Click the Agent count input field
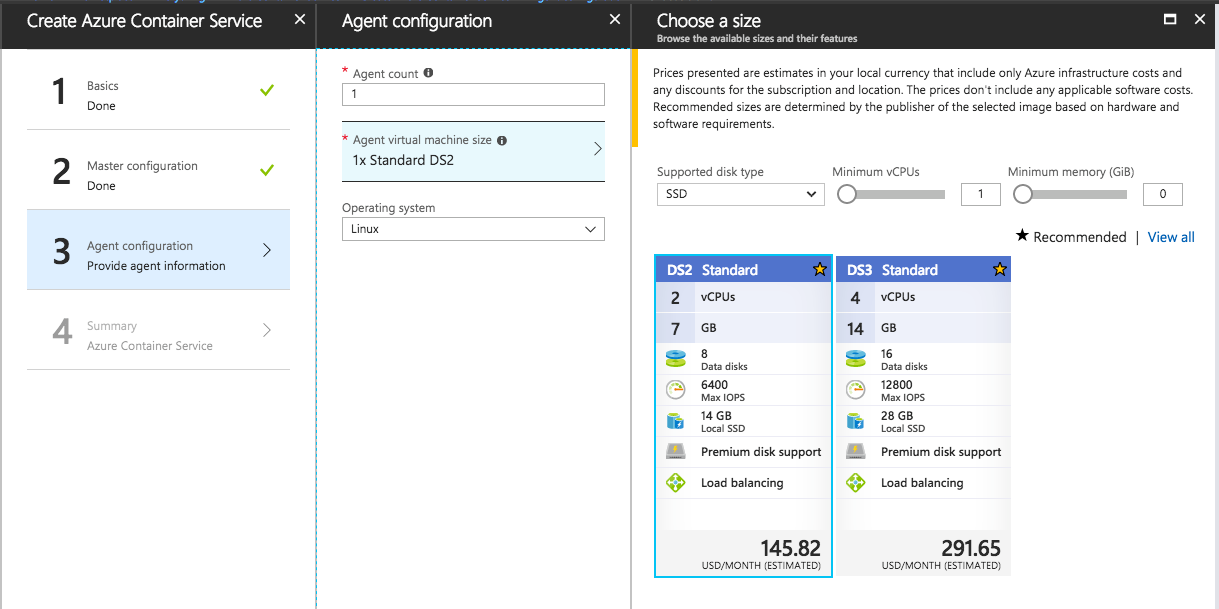Screen dimensions: 1219x609 click(473, 94)
